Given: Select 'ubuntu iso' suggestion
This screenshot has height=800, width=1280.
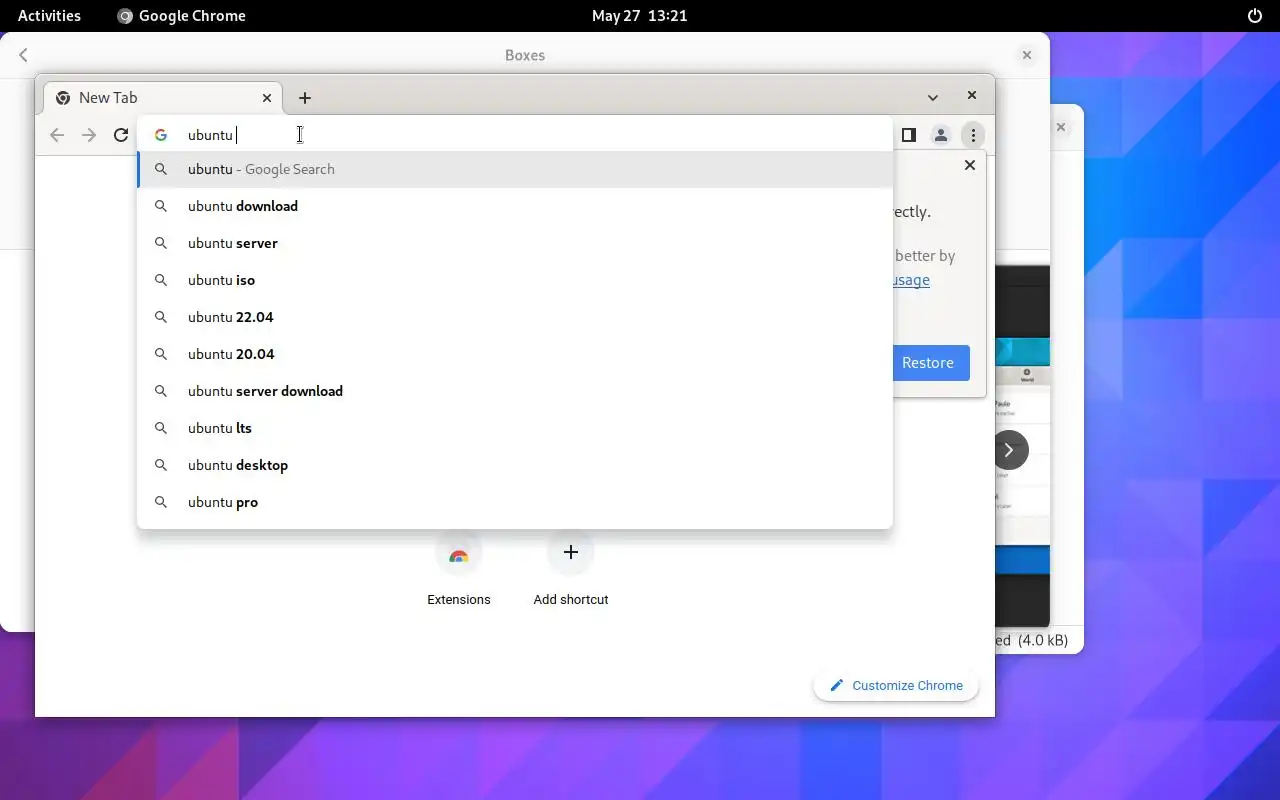Looking at the screenshot, I should (x=514, y=280).
